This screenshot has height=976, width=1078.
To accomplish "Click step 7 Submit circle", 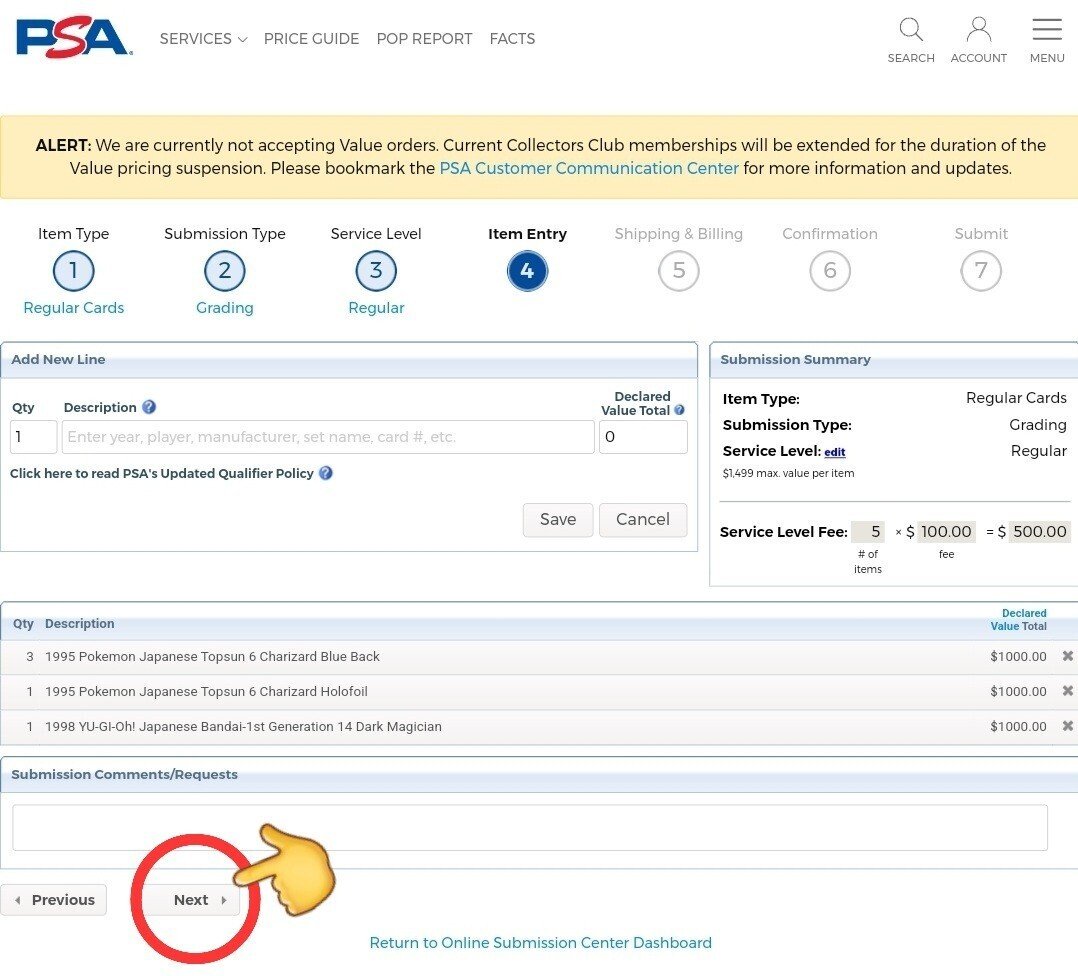I will pos(981,271).
